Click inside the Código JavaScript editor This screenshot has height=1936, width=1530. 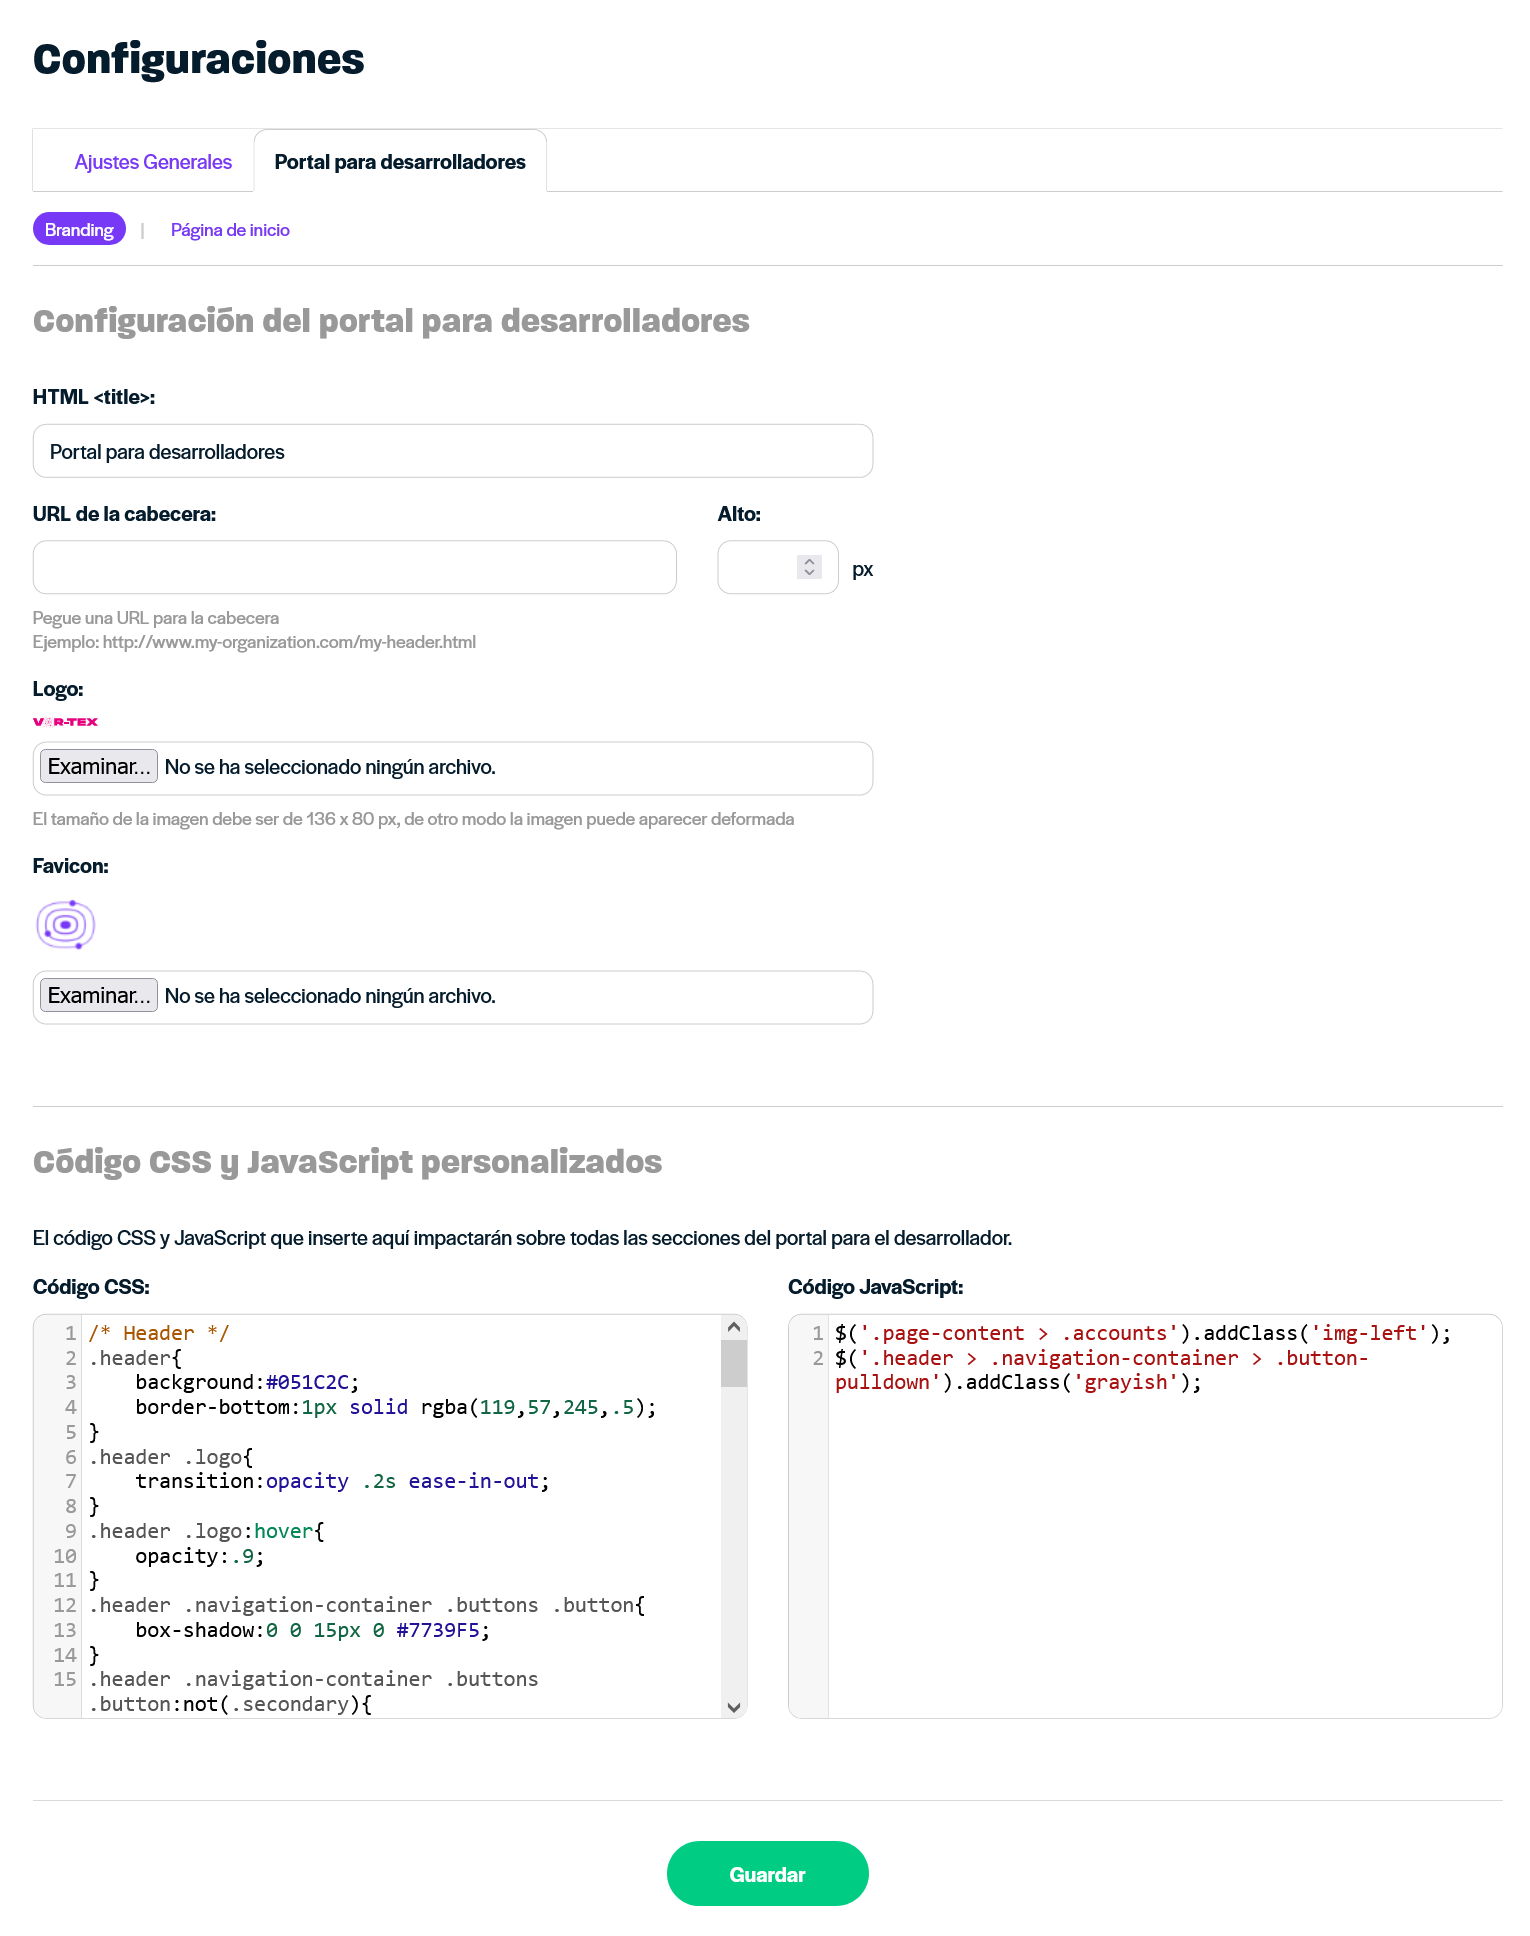tap(1164, 1517)
